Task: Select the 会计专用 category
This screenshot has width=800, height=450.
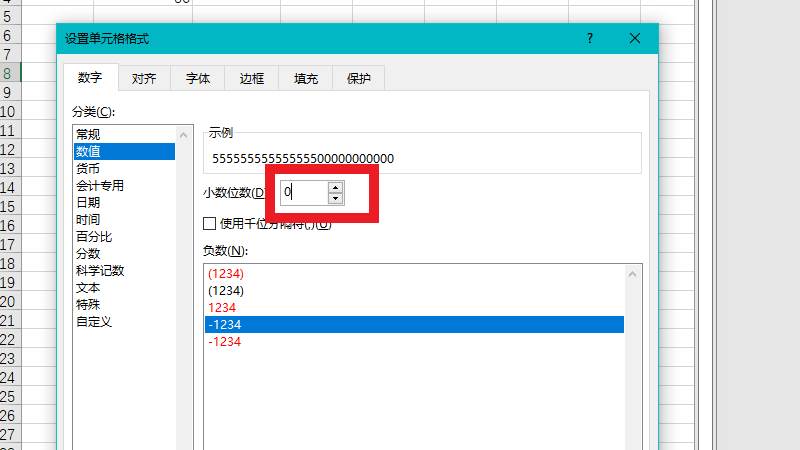Action: coord(100,186)
